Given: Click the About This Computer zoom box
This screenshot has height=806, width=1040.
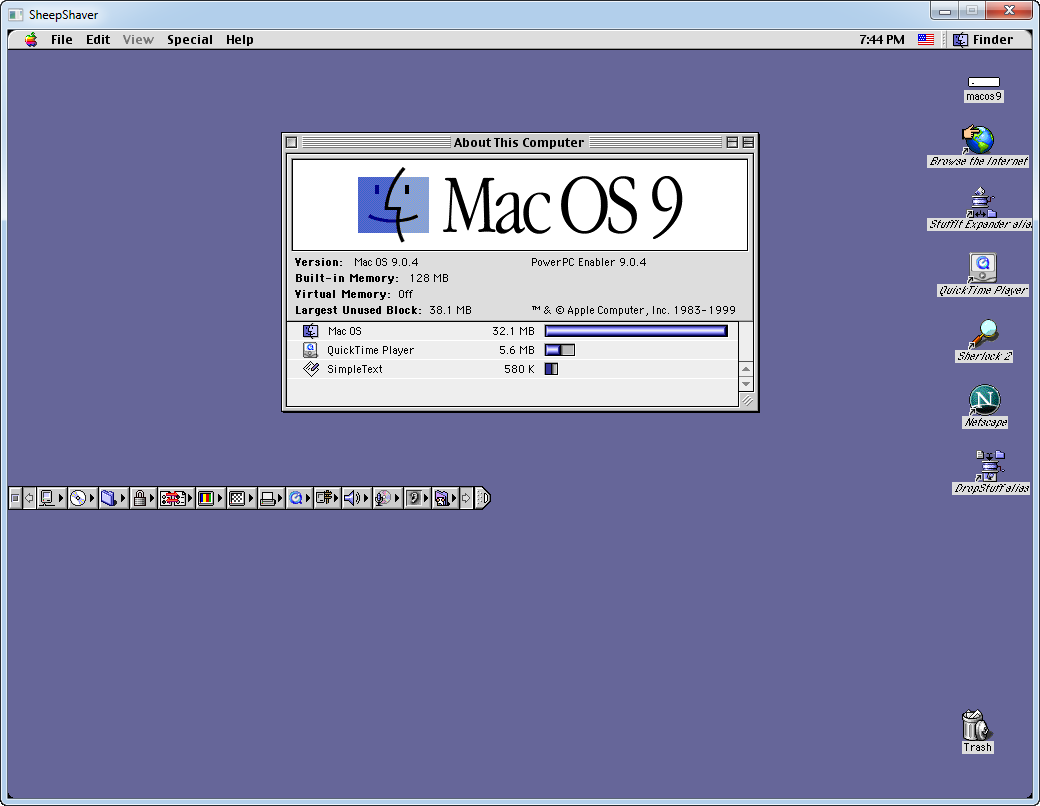Looking at the screenshot, I should [732, 143].
